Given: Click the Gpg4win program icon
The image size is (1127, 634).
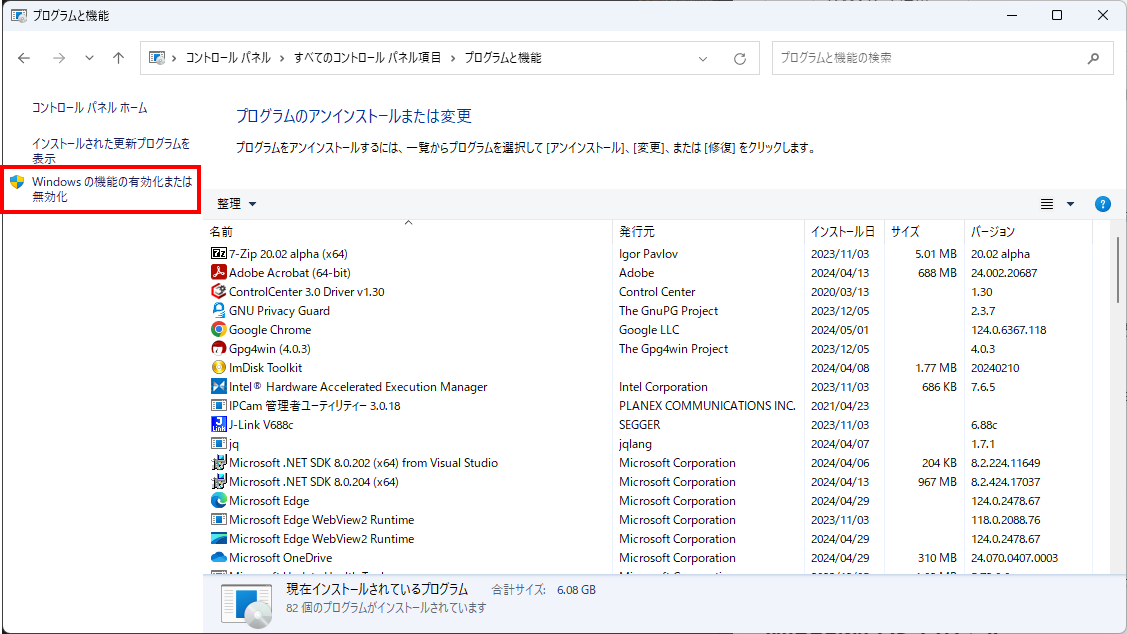Looking at the screenshot, I should 218,349.
